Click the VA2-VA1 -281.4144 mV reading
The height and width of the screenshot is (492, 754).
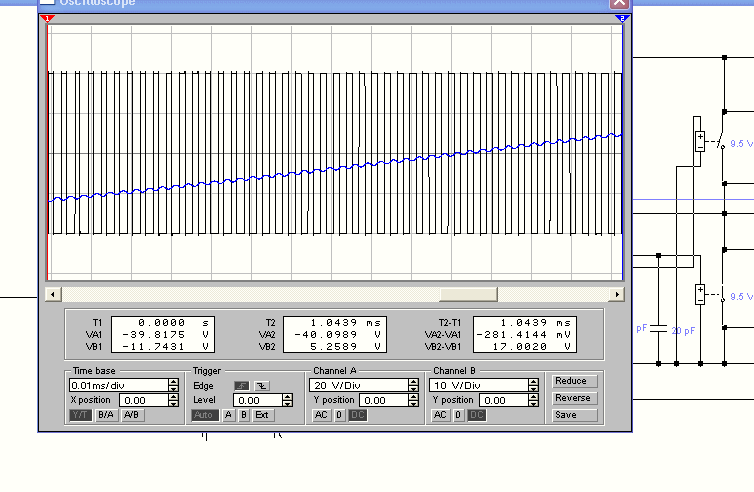[525, 334]
